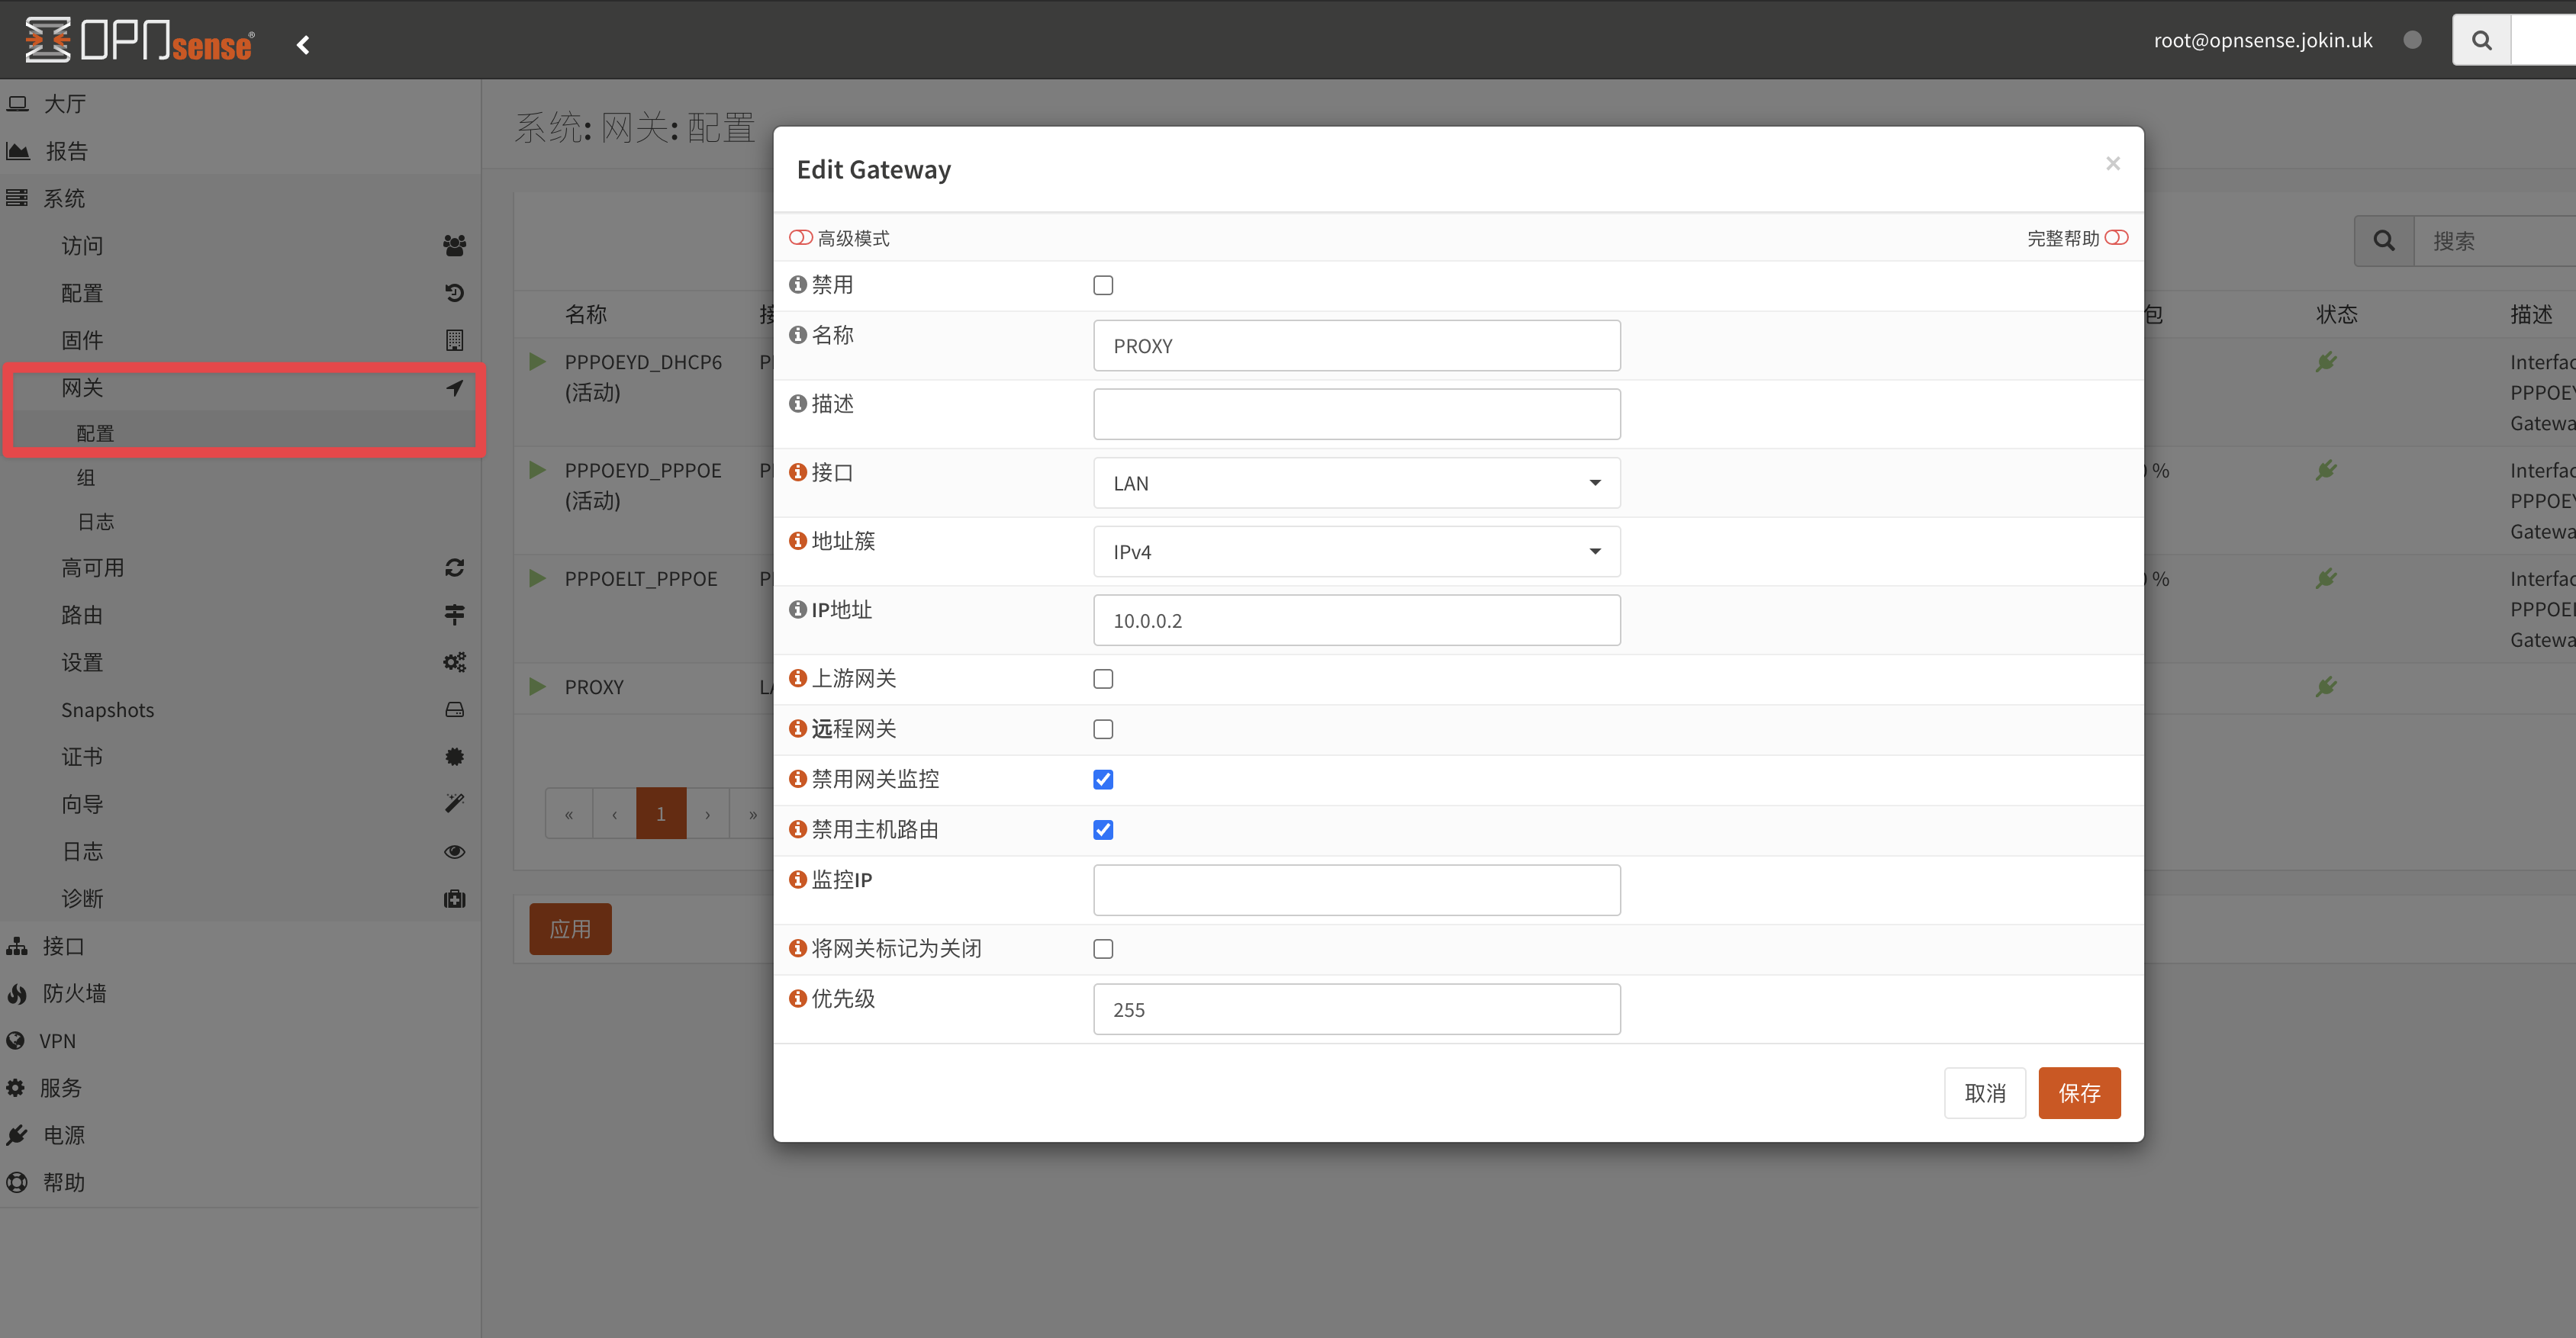Click the firmware chip icon next to 固件
Viewport: 2576px width, 1338px height.
454,340
